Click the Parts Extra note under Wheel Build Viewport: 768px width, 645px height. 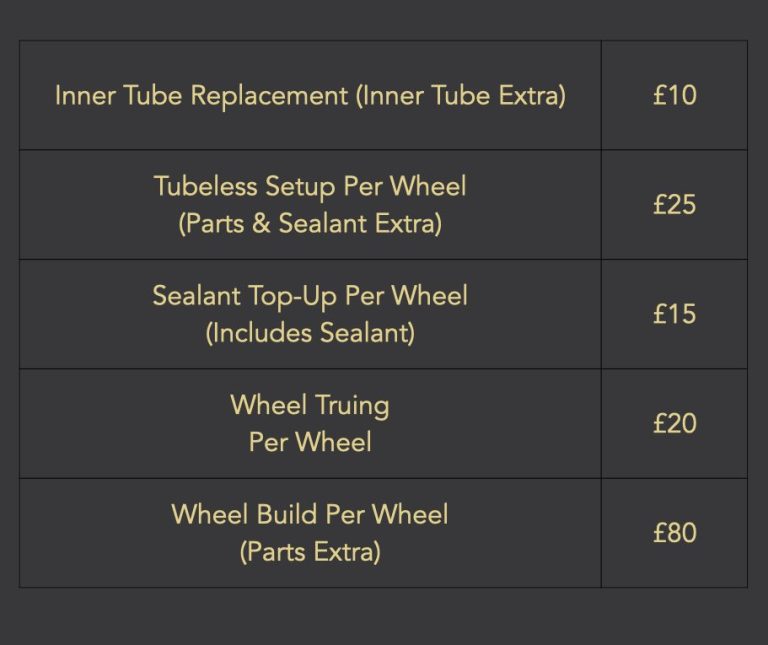[x=310, y=552]
